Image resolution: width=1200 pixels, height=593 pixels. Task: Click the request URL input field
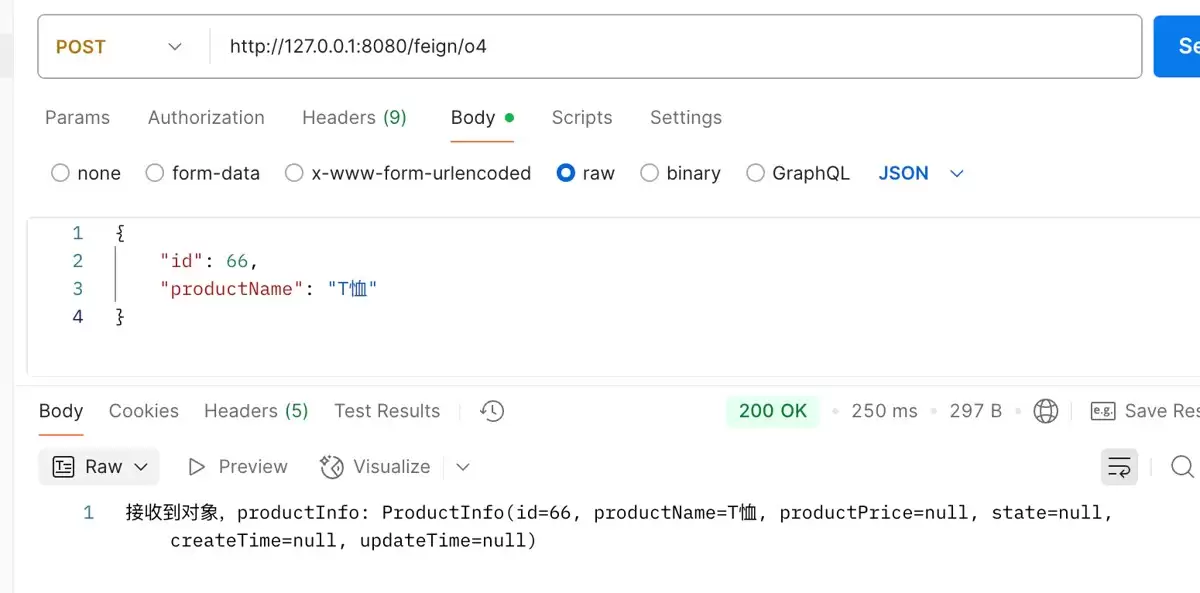pyautogui.click(x=675, y=46)
